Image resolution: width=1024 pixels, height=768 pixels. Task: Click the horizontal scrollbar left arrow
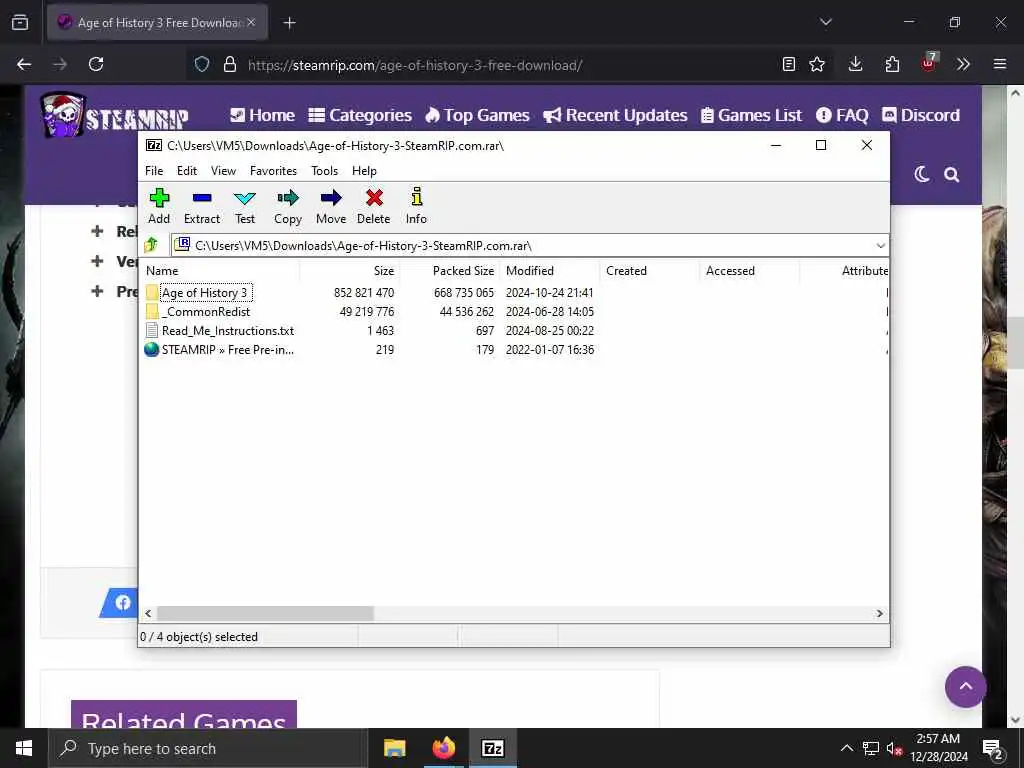click(x=148, y=614)
